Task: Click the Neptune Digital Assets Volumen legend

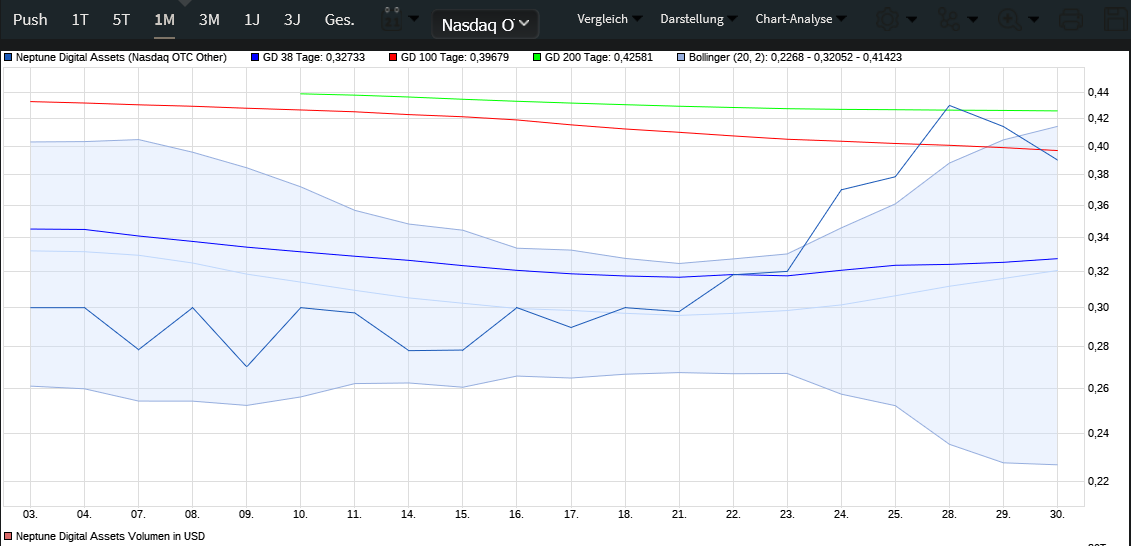Action: point(110,537)
